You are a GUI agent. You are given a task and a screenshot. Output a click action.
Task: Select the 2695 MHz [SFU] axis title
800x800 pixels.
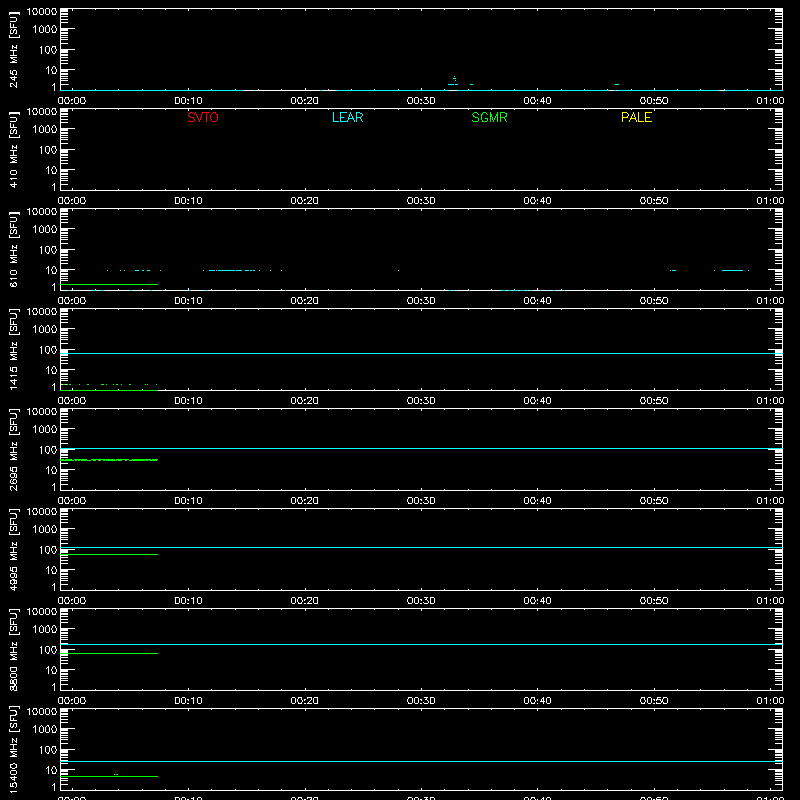tap(13, 449)
